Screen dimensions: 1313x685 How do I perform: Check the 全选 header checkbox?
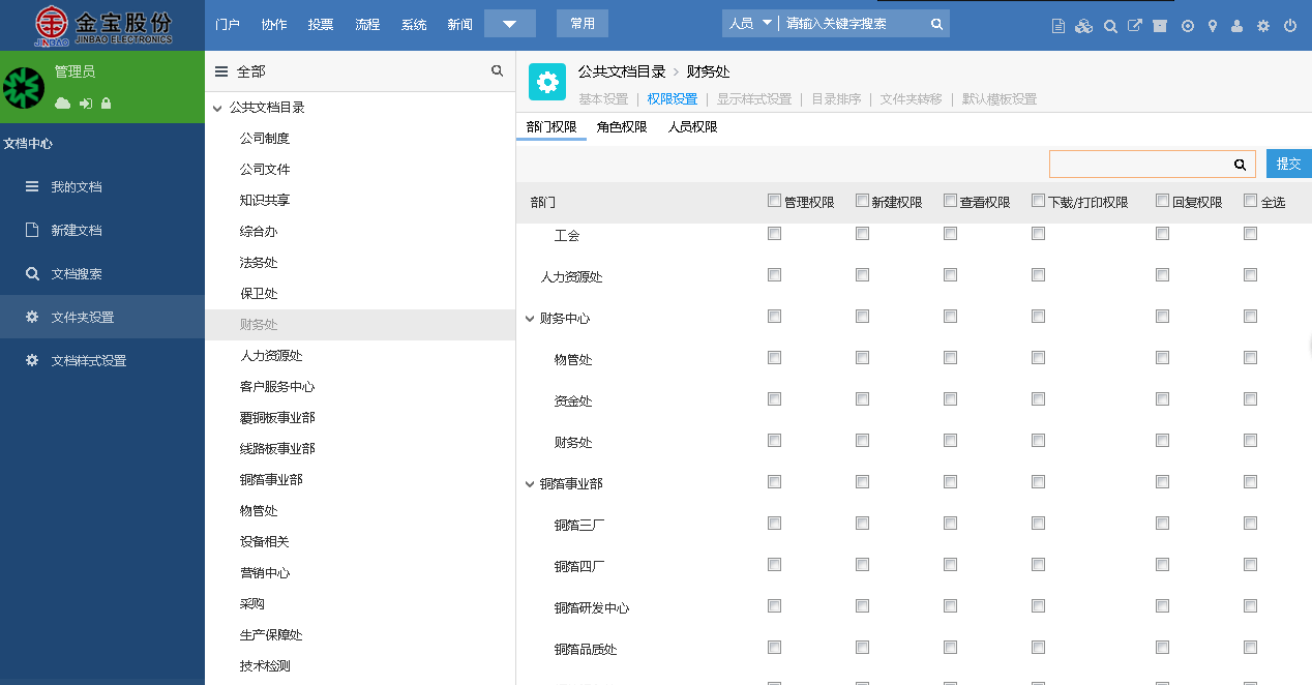[x=1250, y=200]
